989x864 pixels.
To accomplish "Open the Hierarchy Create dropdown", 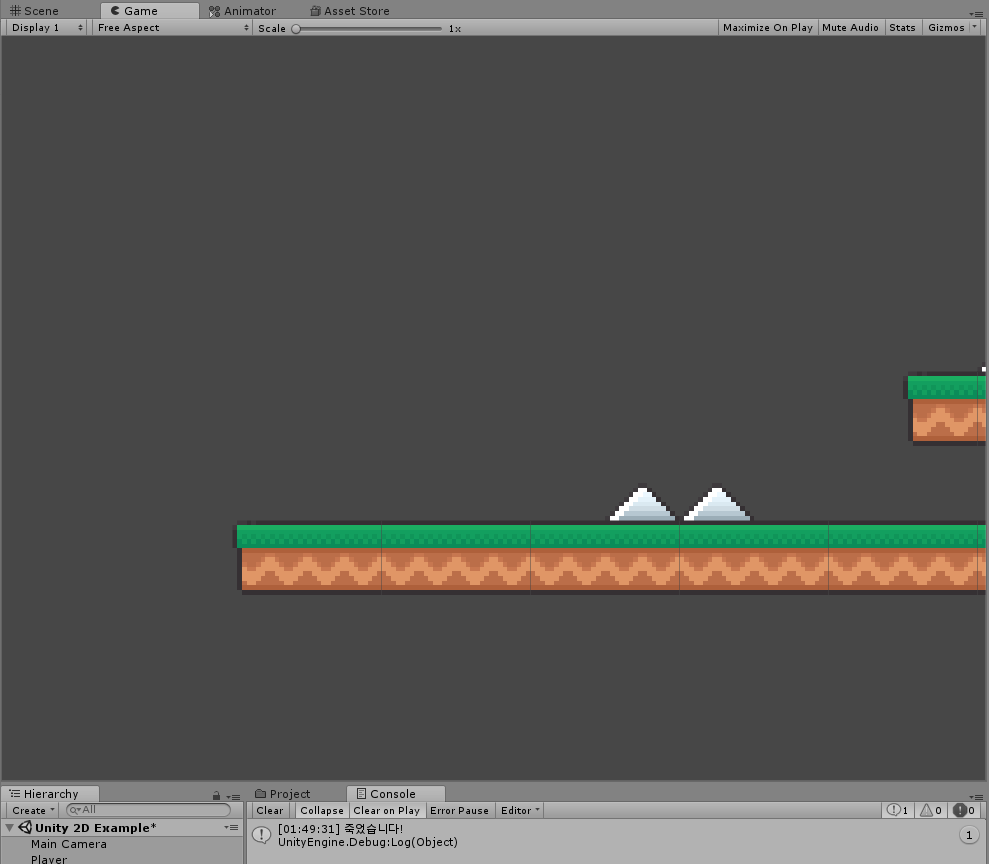I will point(32,810).
